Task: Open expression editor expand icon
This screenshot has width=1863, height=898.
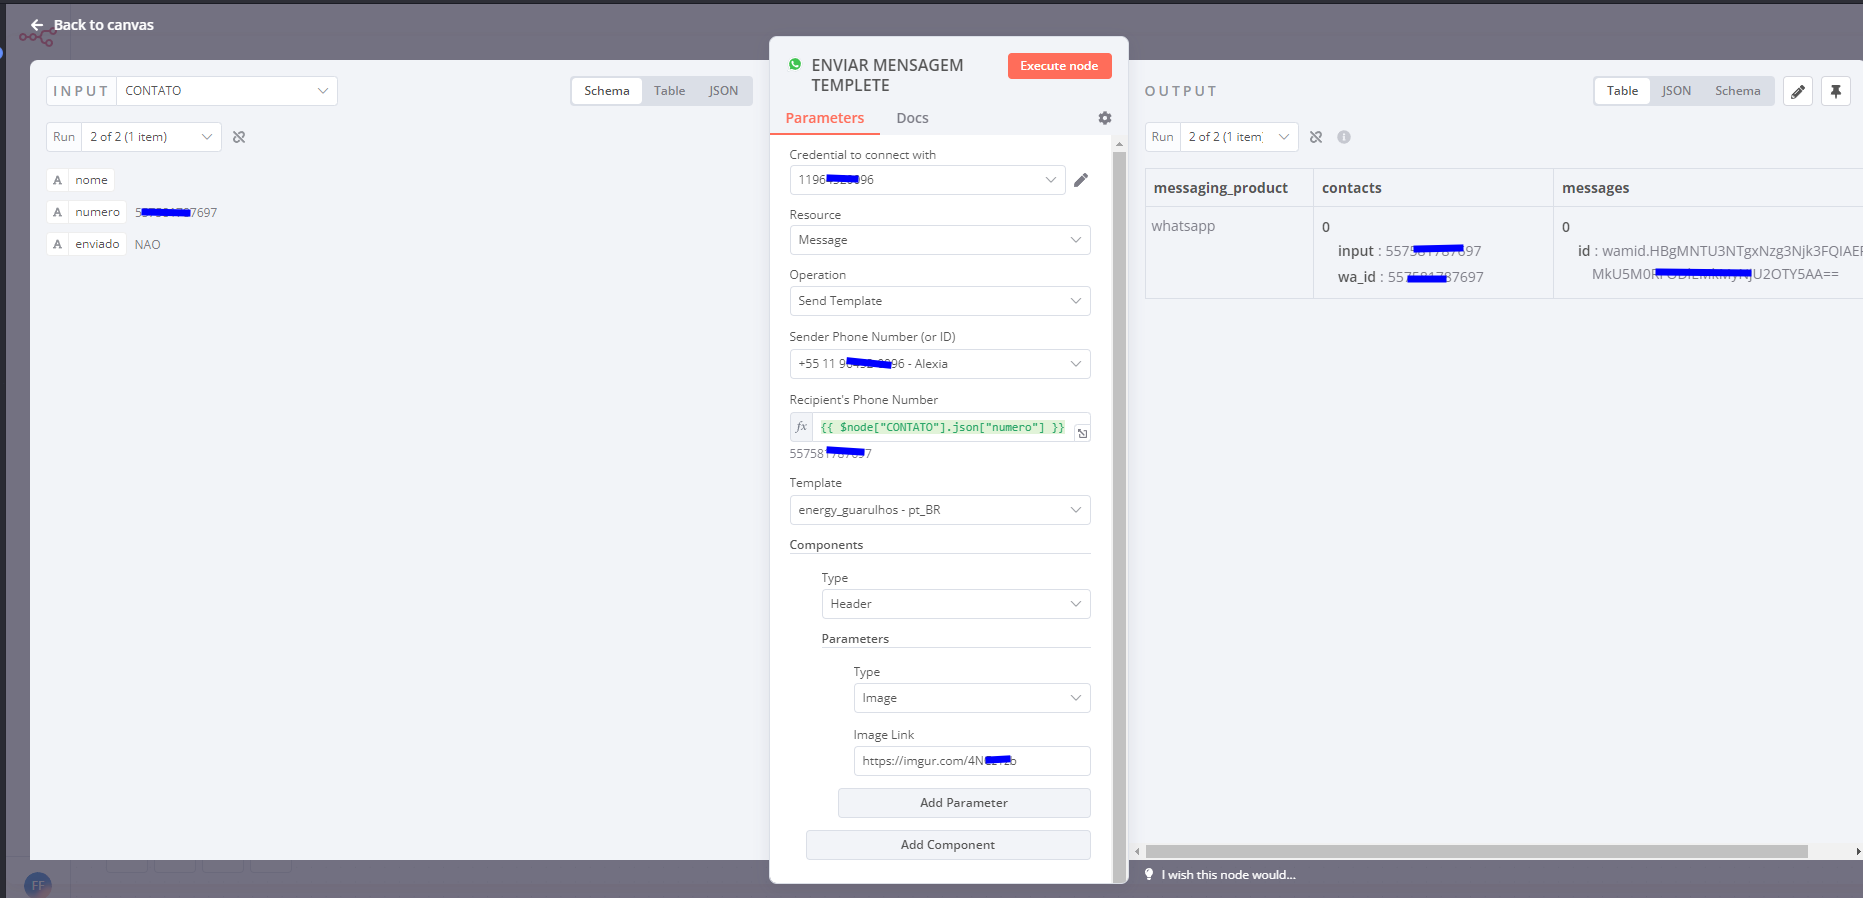Action: [1082, 433]
